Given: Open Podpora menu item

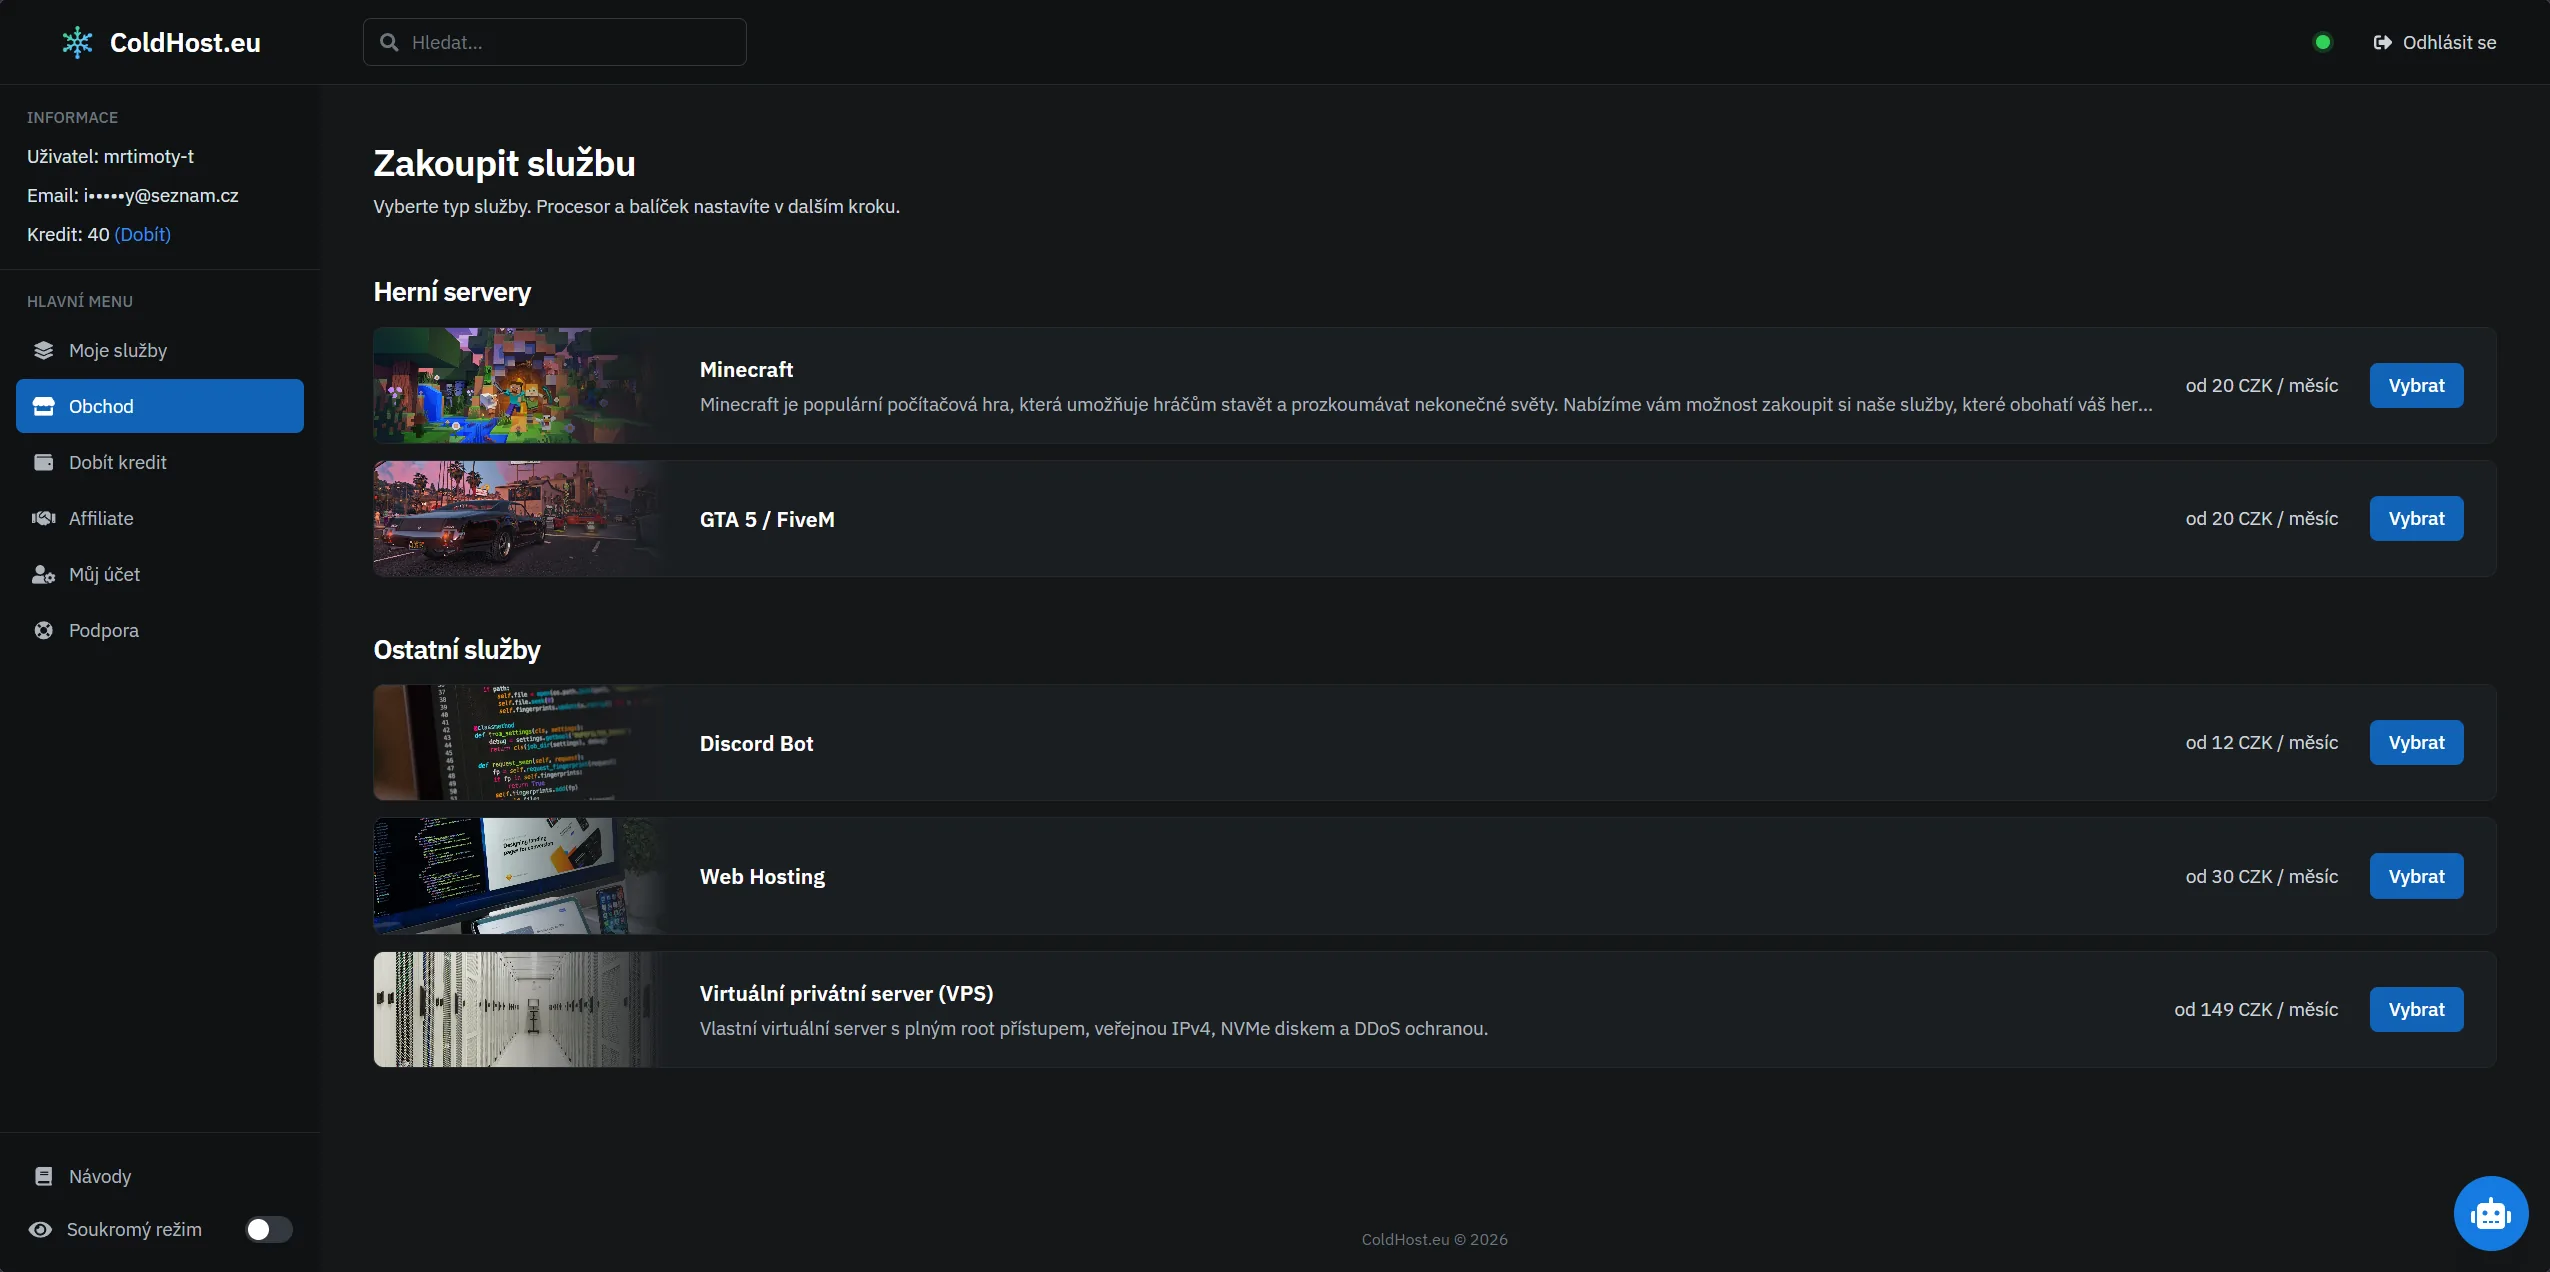Looking at the screenshot, I should coord(160,630).
